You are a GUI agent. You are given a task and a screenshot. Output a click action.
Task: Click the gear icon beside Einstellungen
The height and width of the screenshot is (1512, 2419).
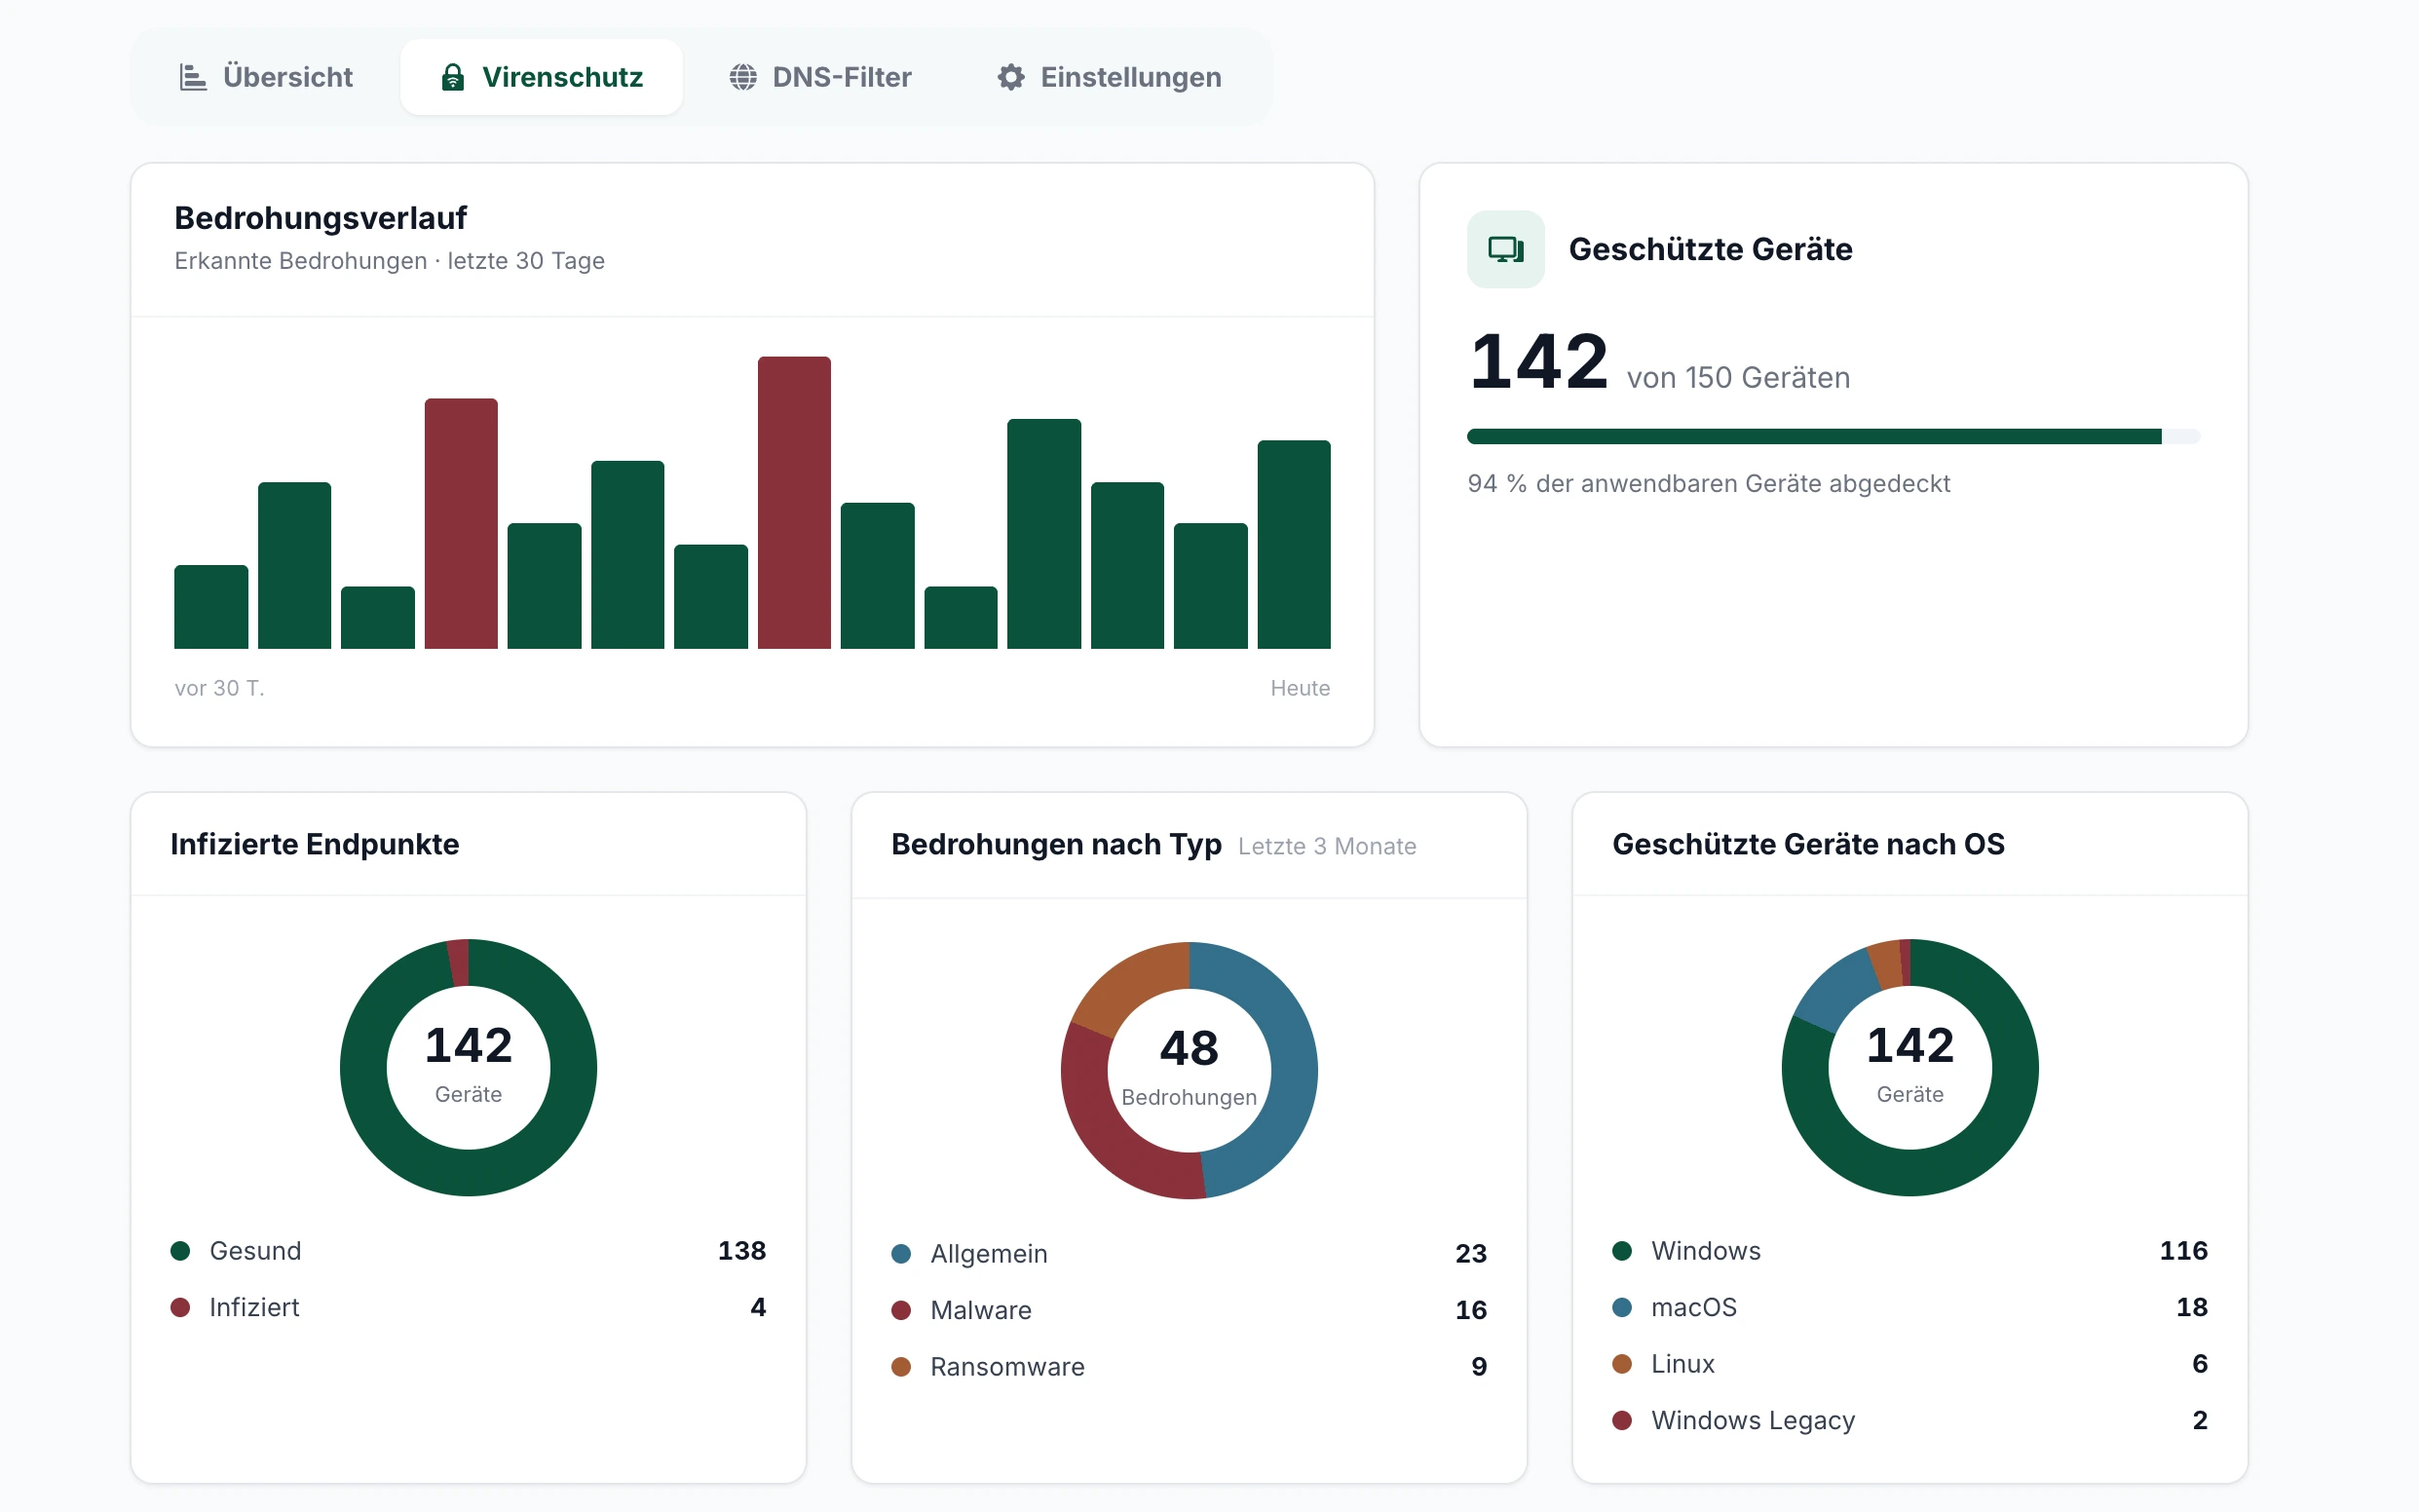tap(1010, 77)
